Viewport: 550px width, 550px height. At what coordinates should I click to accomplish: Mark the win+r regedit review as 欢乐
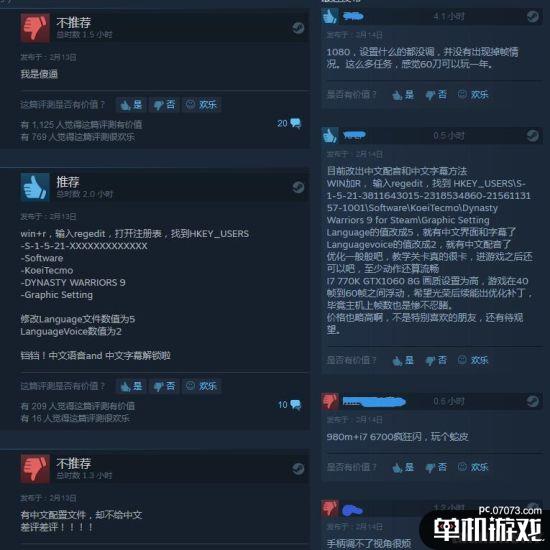[x=201, y=386]
